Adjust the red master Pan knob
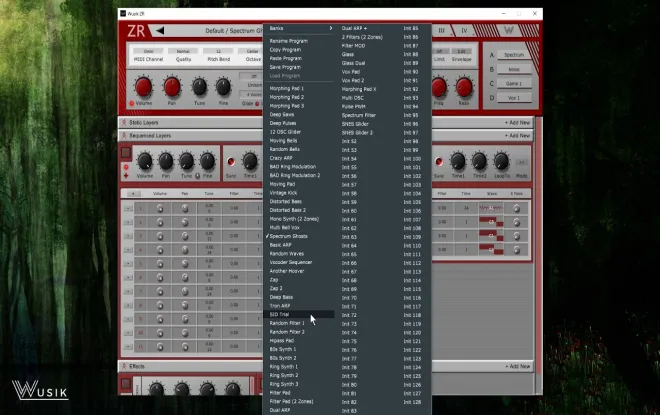 tap(172, 87)
